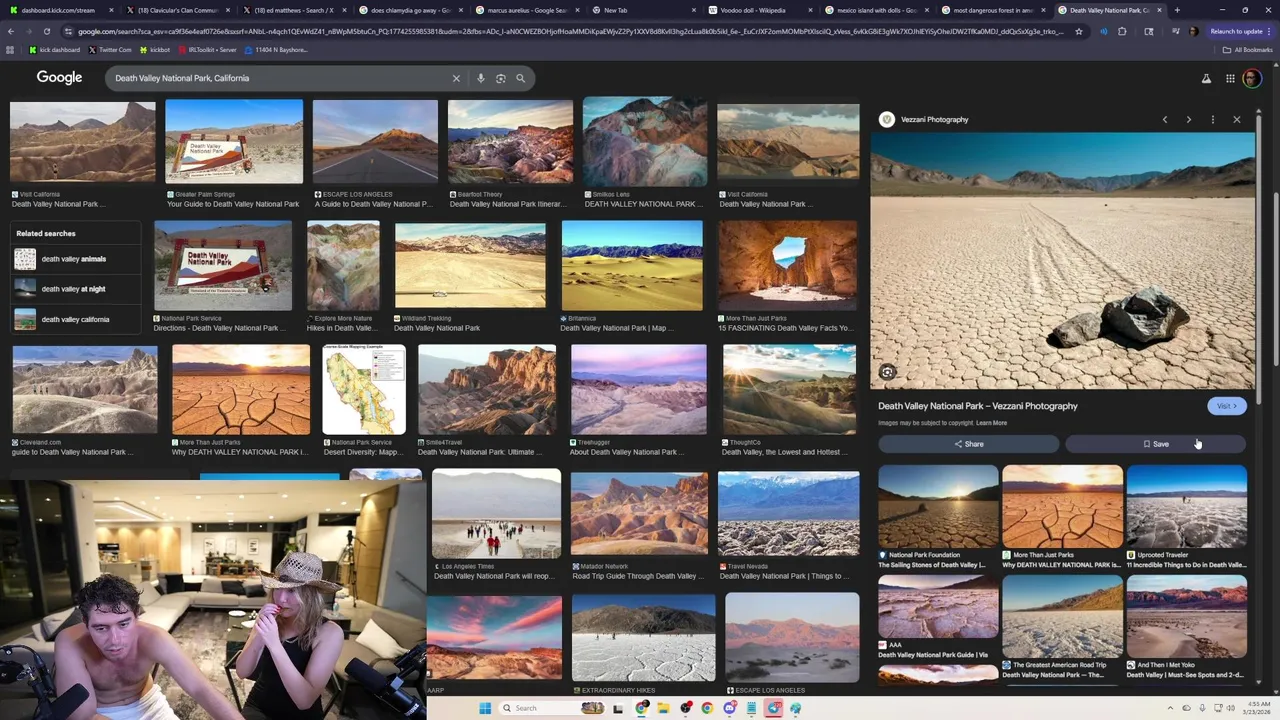Image resolution: width=1280 pixels, height=720 pixels.
Task: Open National Park Foundation Sailing Stones thumbnail
Action: coord(938,506)
